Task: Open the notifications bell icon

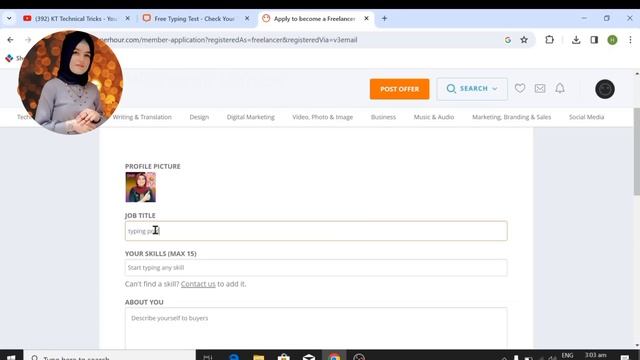Action: [560, 88]
